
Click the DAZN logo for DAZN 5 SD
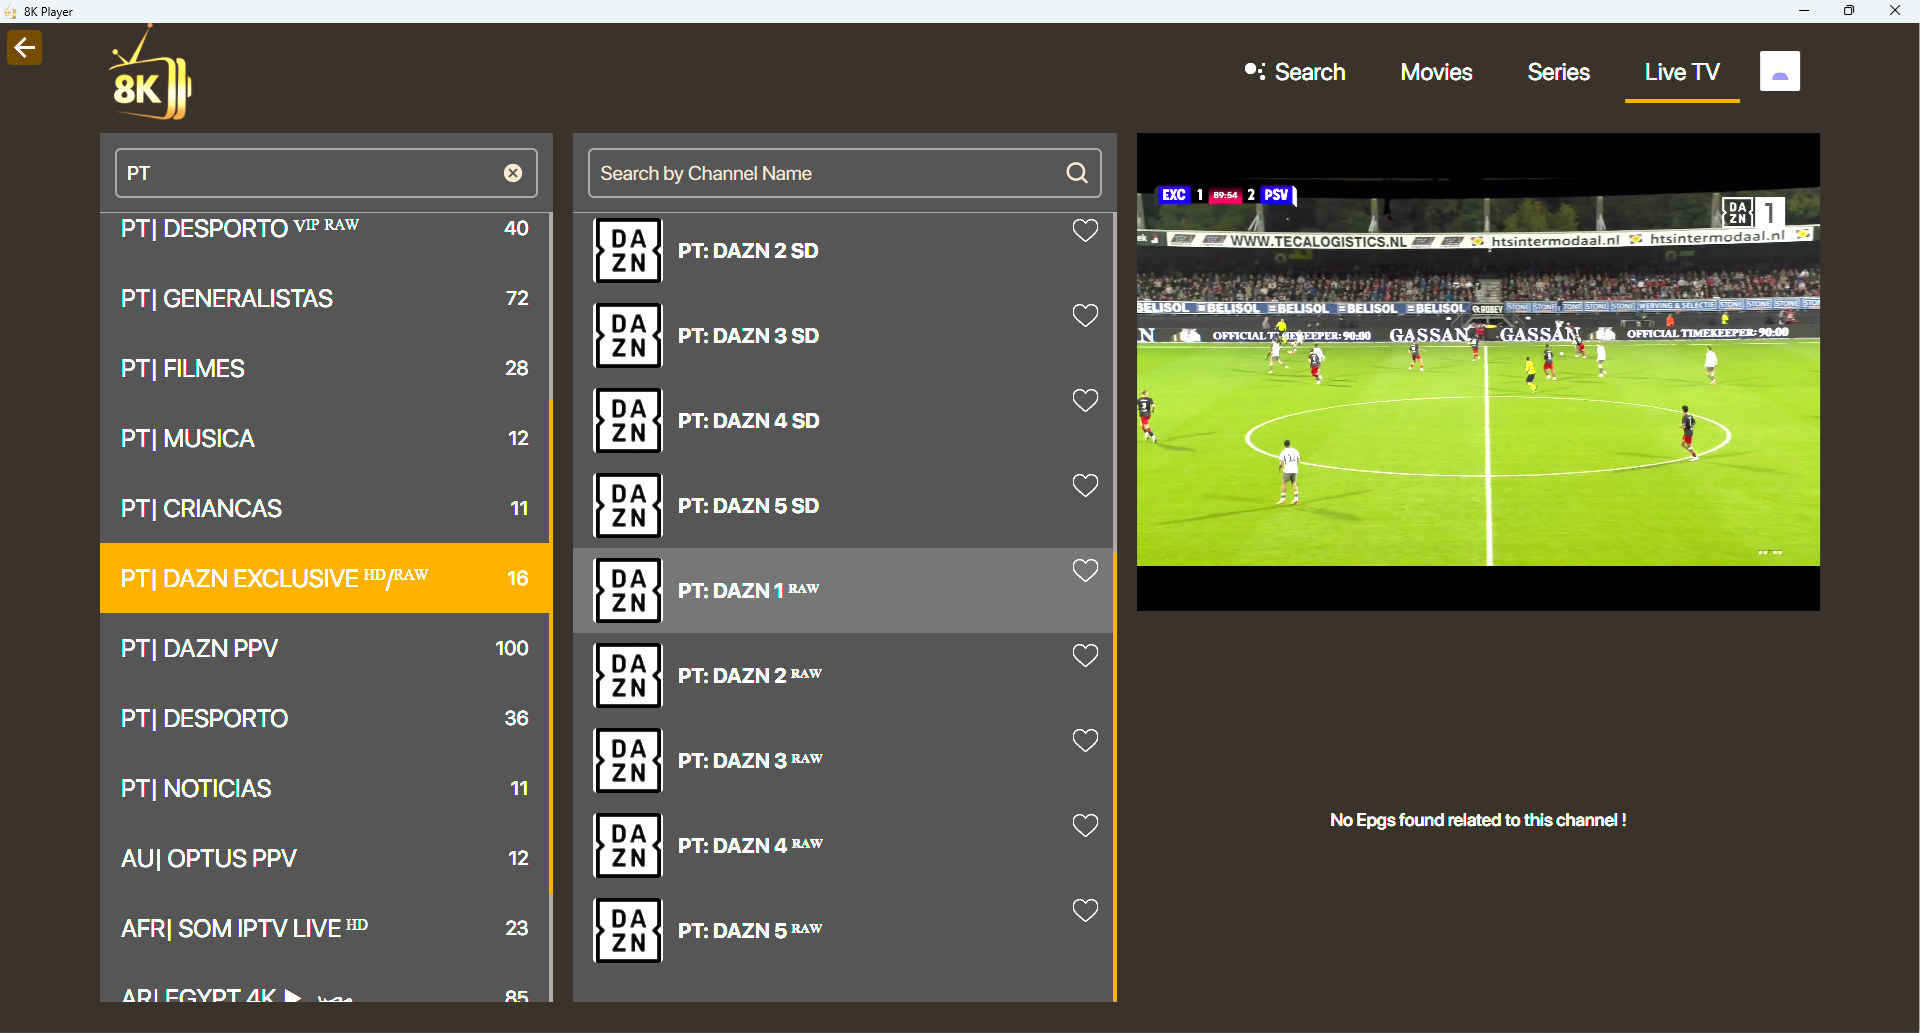tap(628, 505)
